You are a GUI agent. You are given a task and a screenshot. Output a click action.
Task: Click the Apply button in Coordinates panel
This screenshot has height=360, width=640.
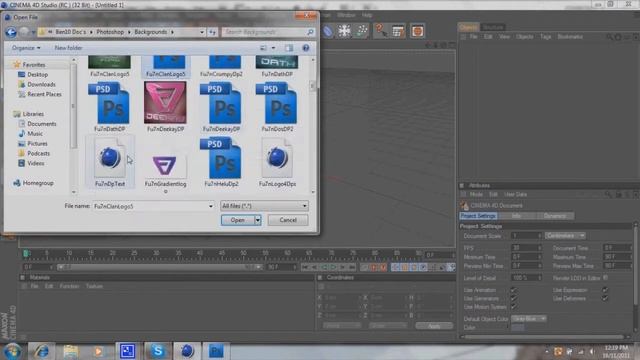(x=434, y=326)
